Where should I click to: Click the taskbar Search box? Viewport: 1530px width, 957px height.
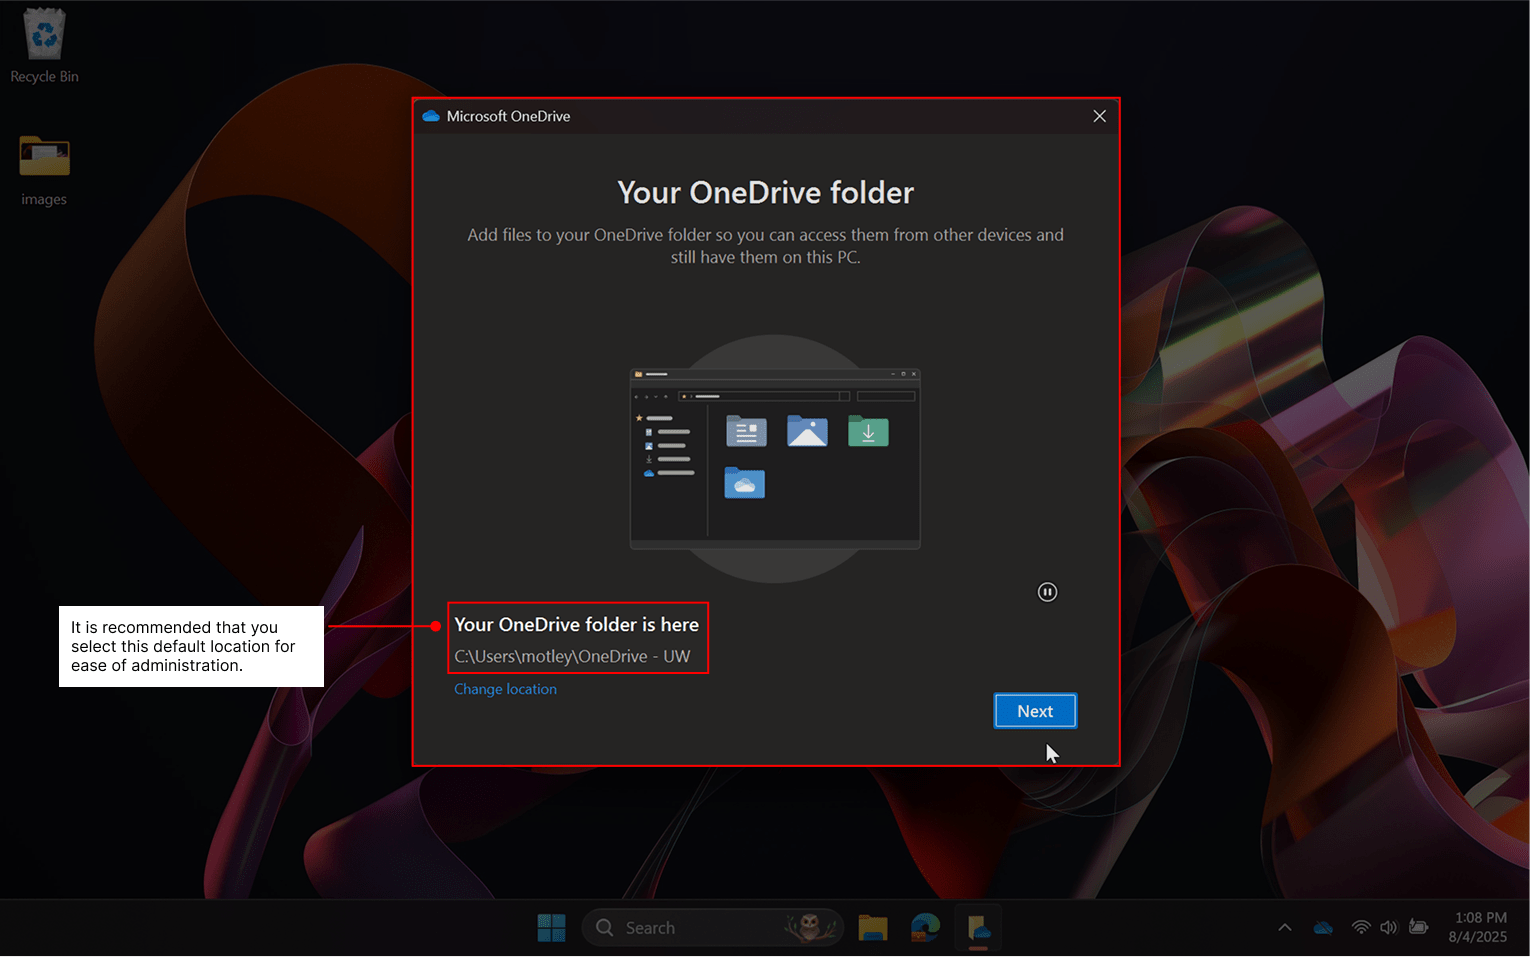(690, 928)
